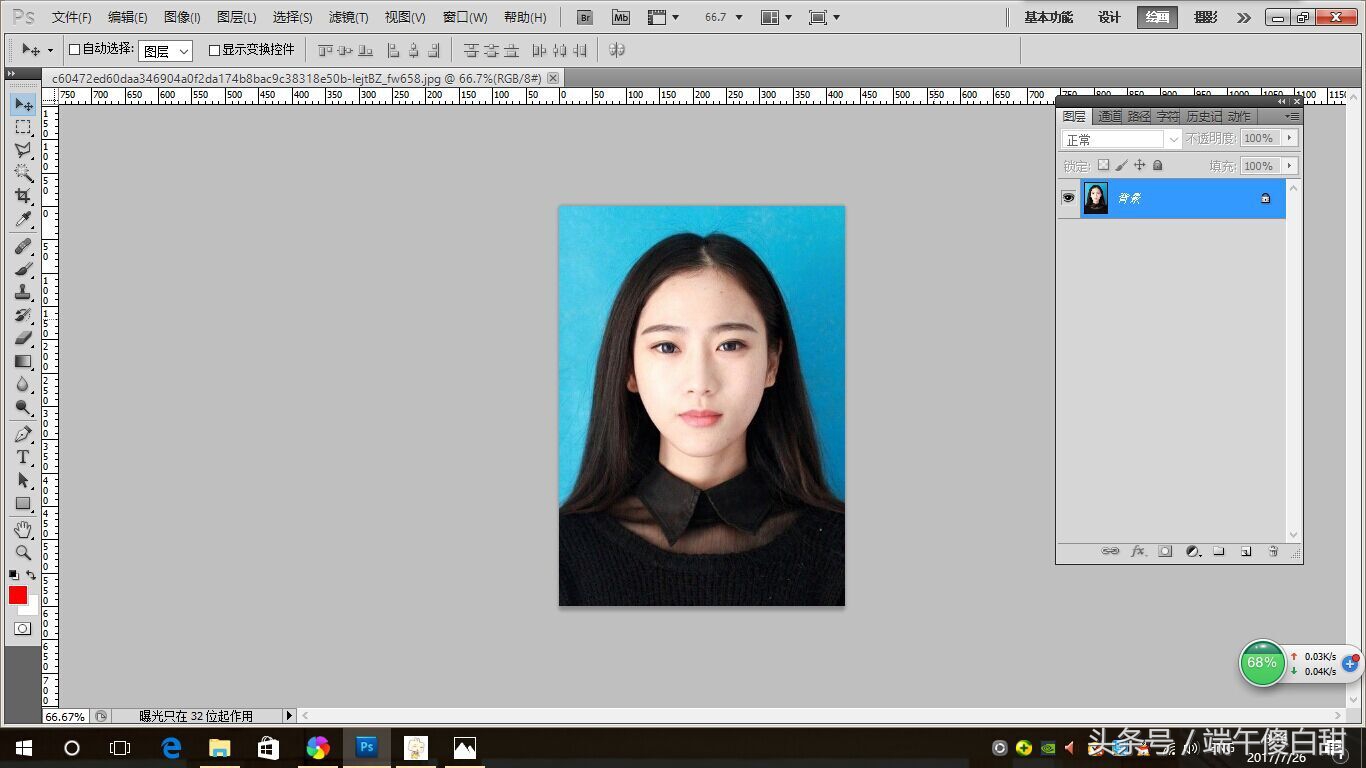Select the Eraser tool
The image size is (1366, 768).
coord(23,338)
